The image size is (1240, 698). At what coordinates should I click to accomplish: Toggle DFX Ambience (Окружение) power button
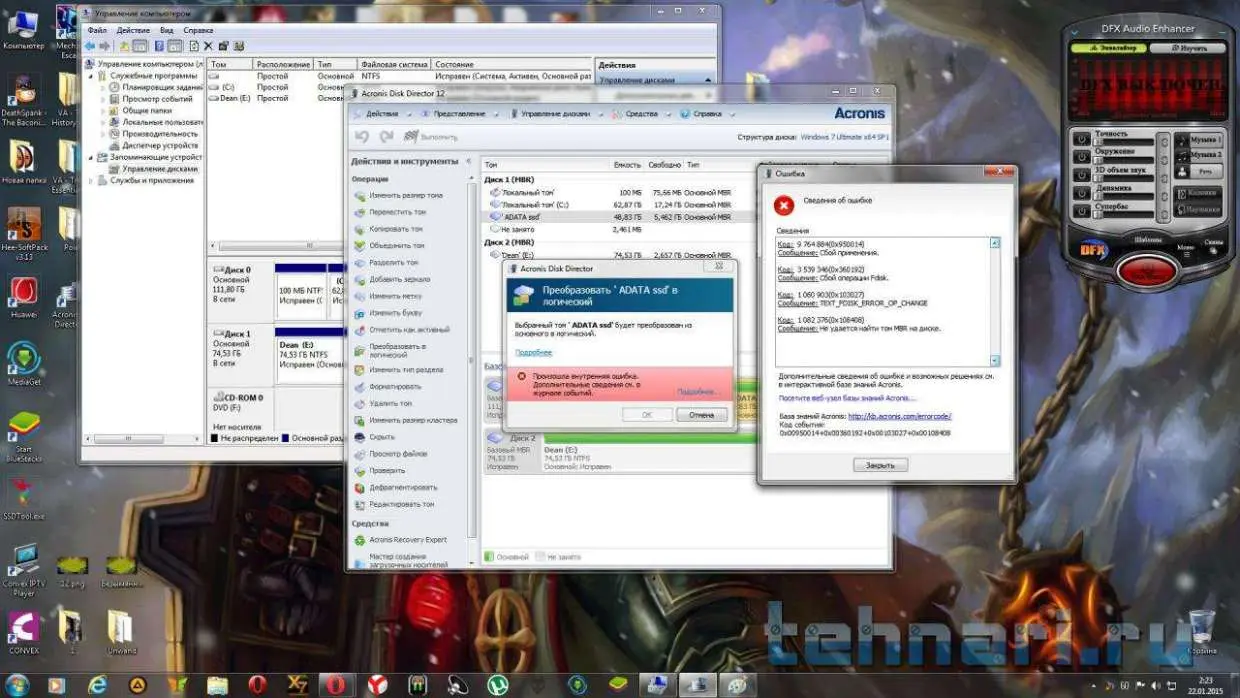(x=1081, y=157)
